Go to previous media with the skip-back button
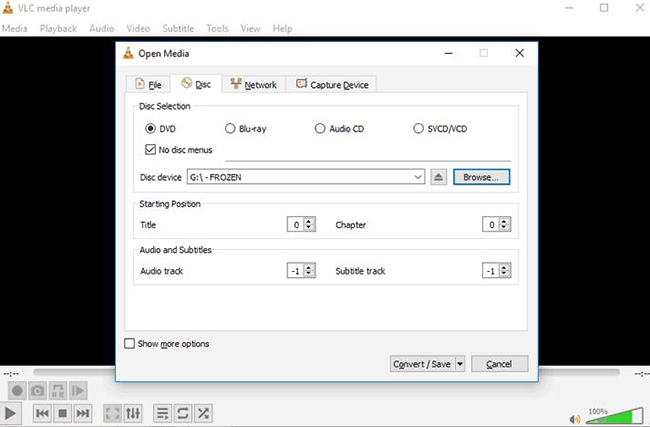The image size is (650, 427). coord(42,413)
